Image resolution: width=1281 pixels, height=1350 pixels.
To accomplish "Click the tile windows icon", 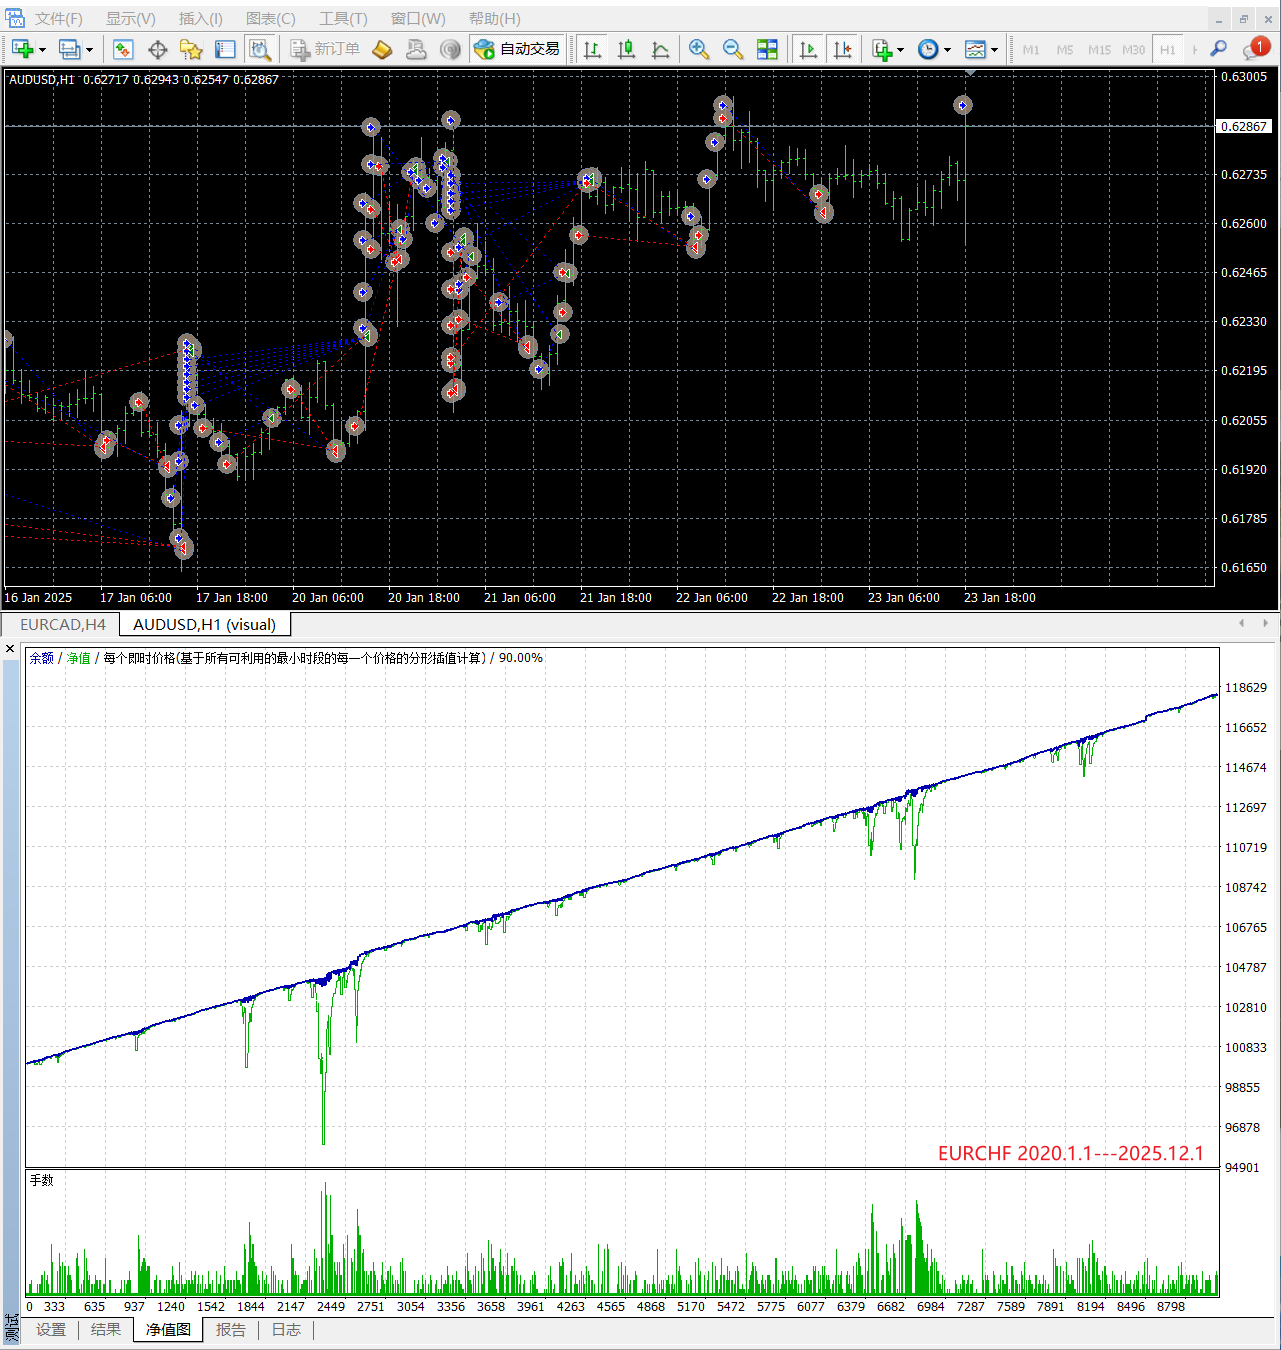I will point(767,49).
